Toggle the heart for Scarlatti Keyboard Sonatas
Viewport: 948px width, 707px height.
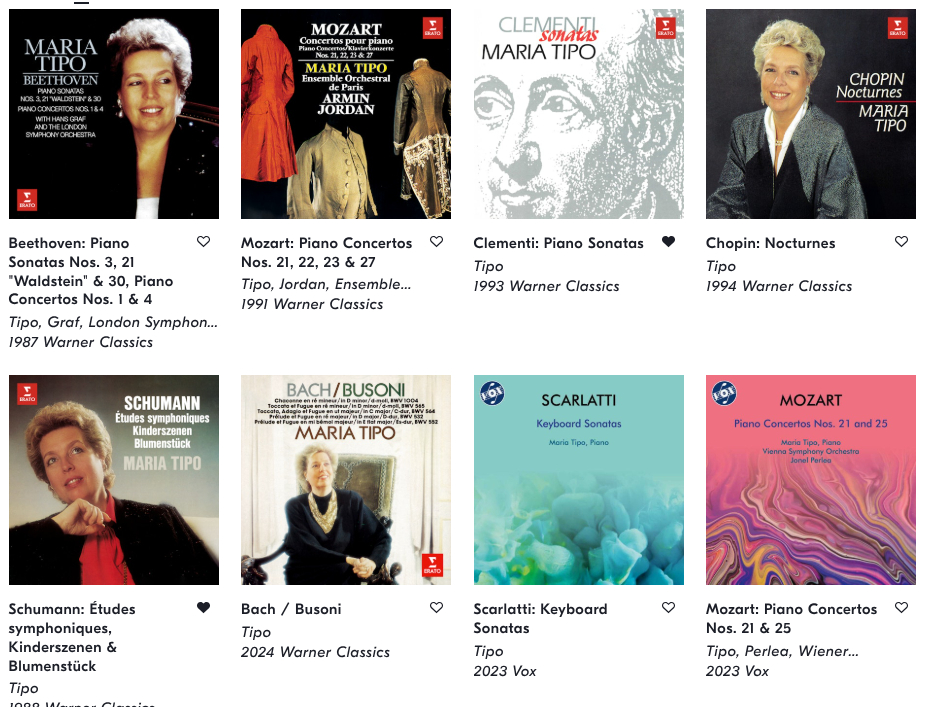pos(668,607)
